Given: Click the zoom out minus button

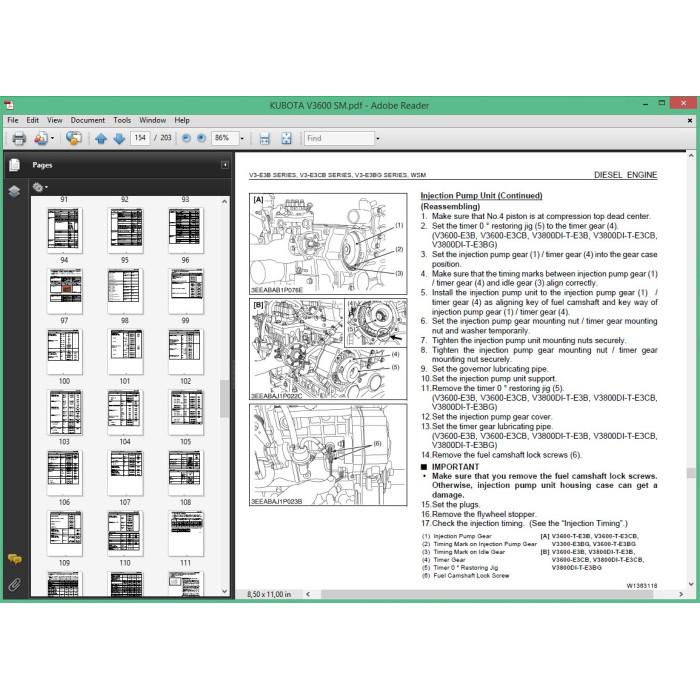Looking at the screenshot, I should pos(186,138).
